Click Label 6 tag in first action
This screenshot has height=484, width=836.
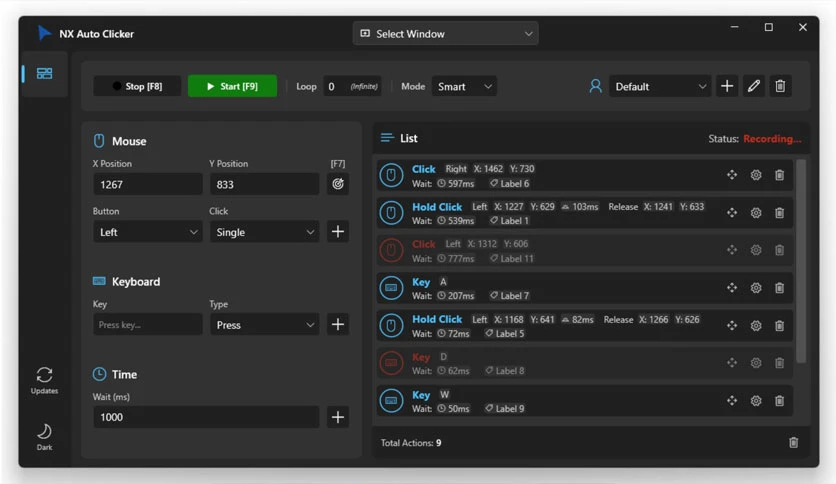coord(510,183)
